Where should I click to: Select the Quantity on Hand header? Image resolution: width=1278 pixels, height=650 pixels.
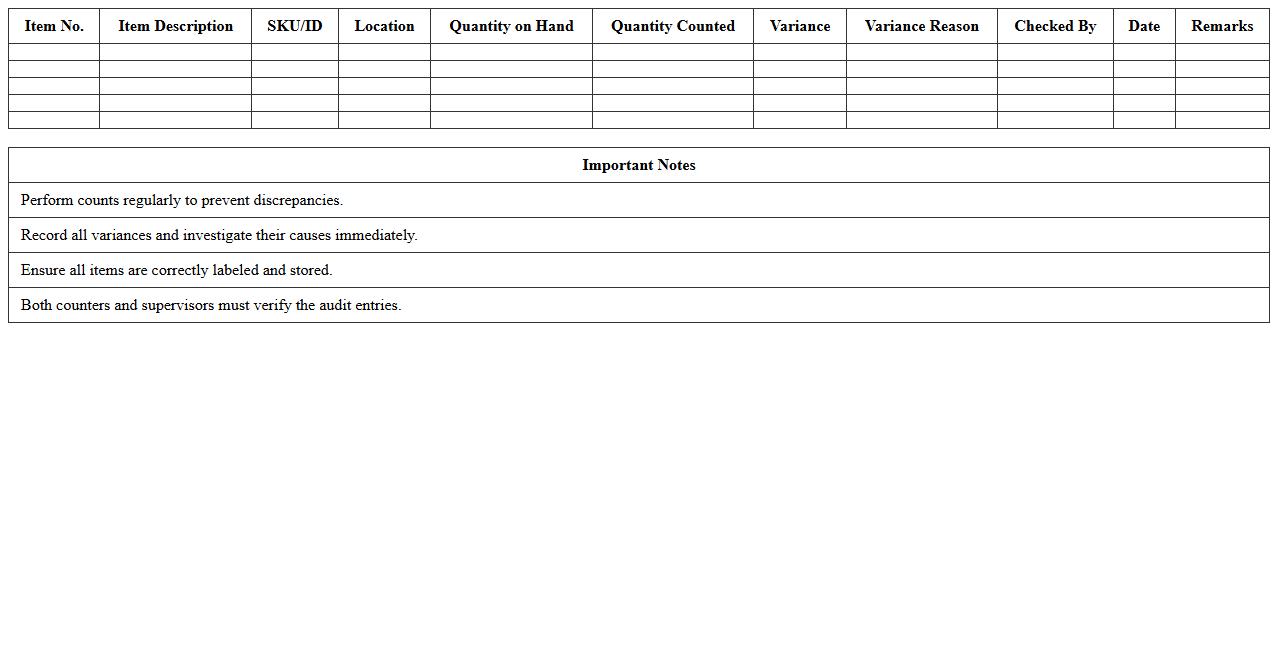click(x=510, y=26)
